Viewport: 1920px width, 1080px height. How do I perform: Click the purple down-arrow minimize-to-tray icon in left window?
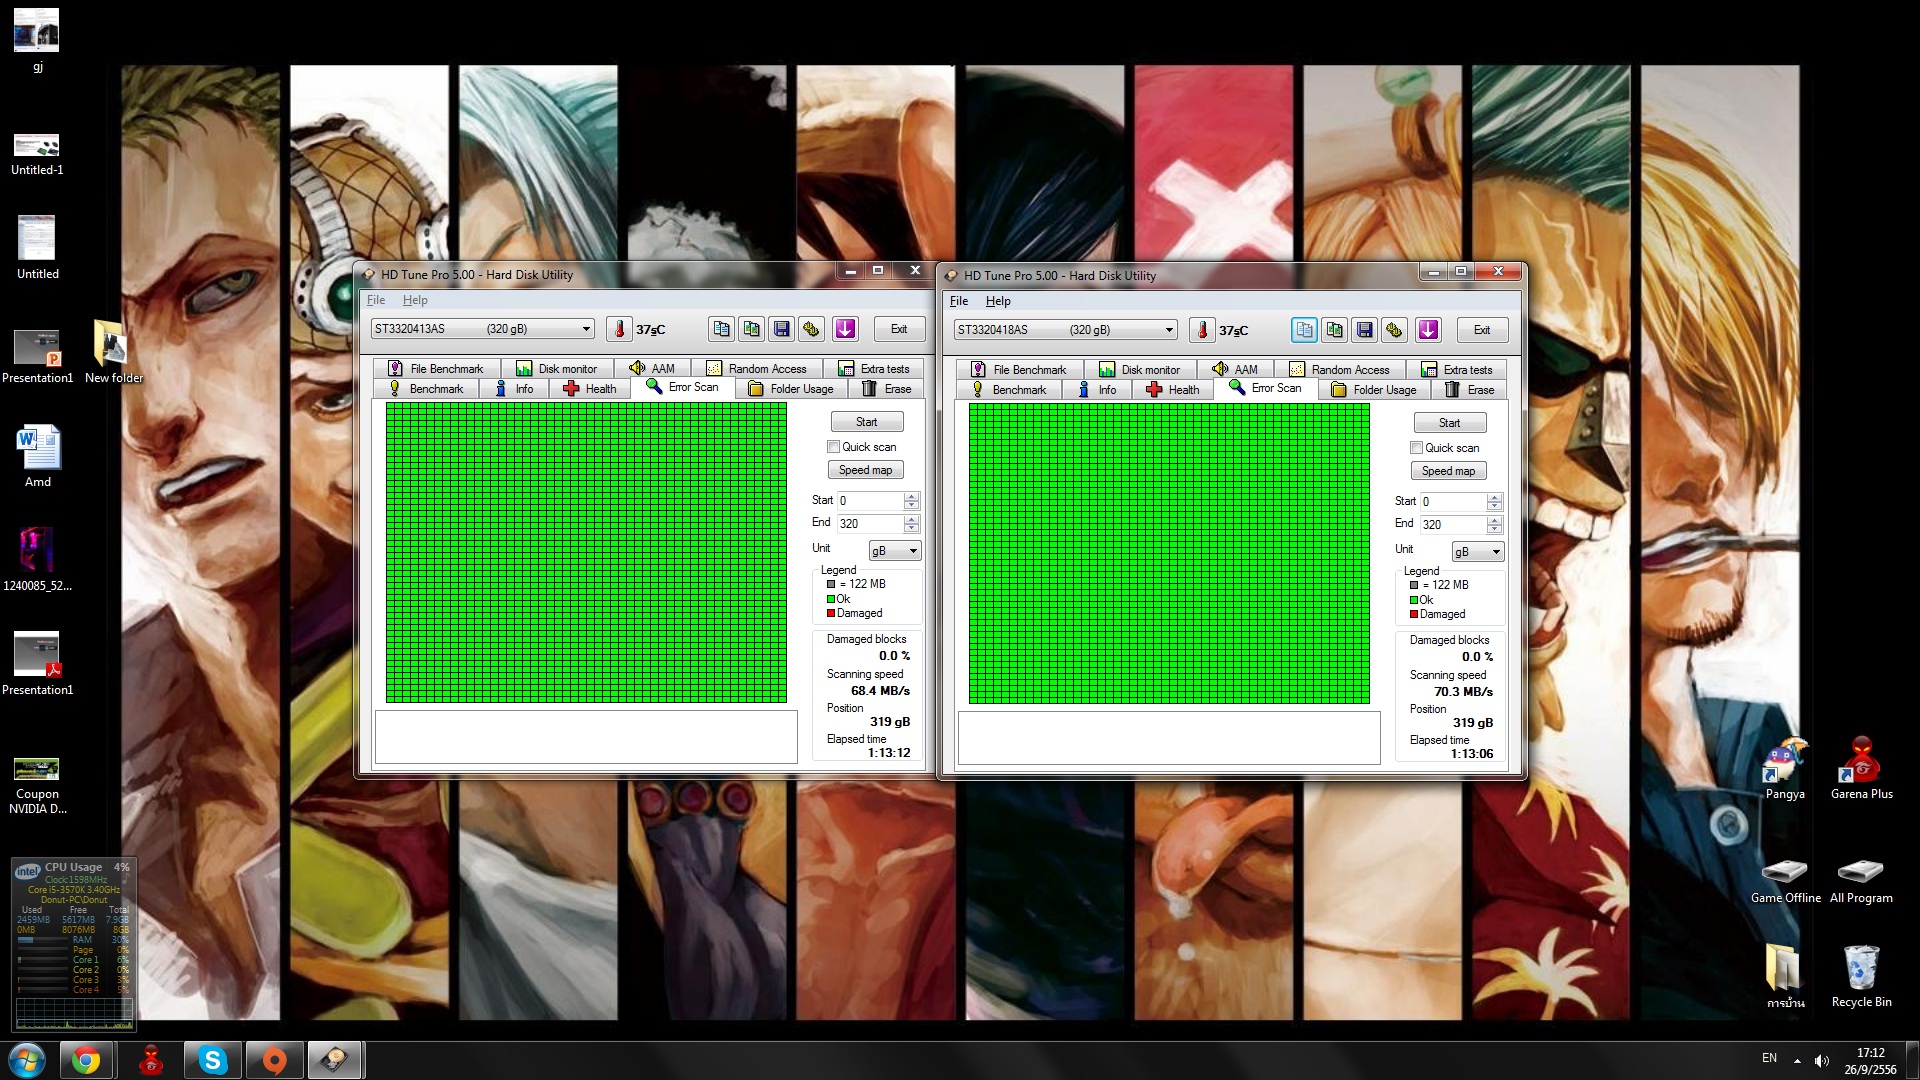[845, 329]
